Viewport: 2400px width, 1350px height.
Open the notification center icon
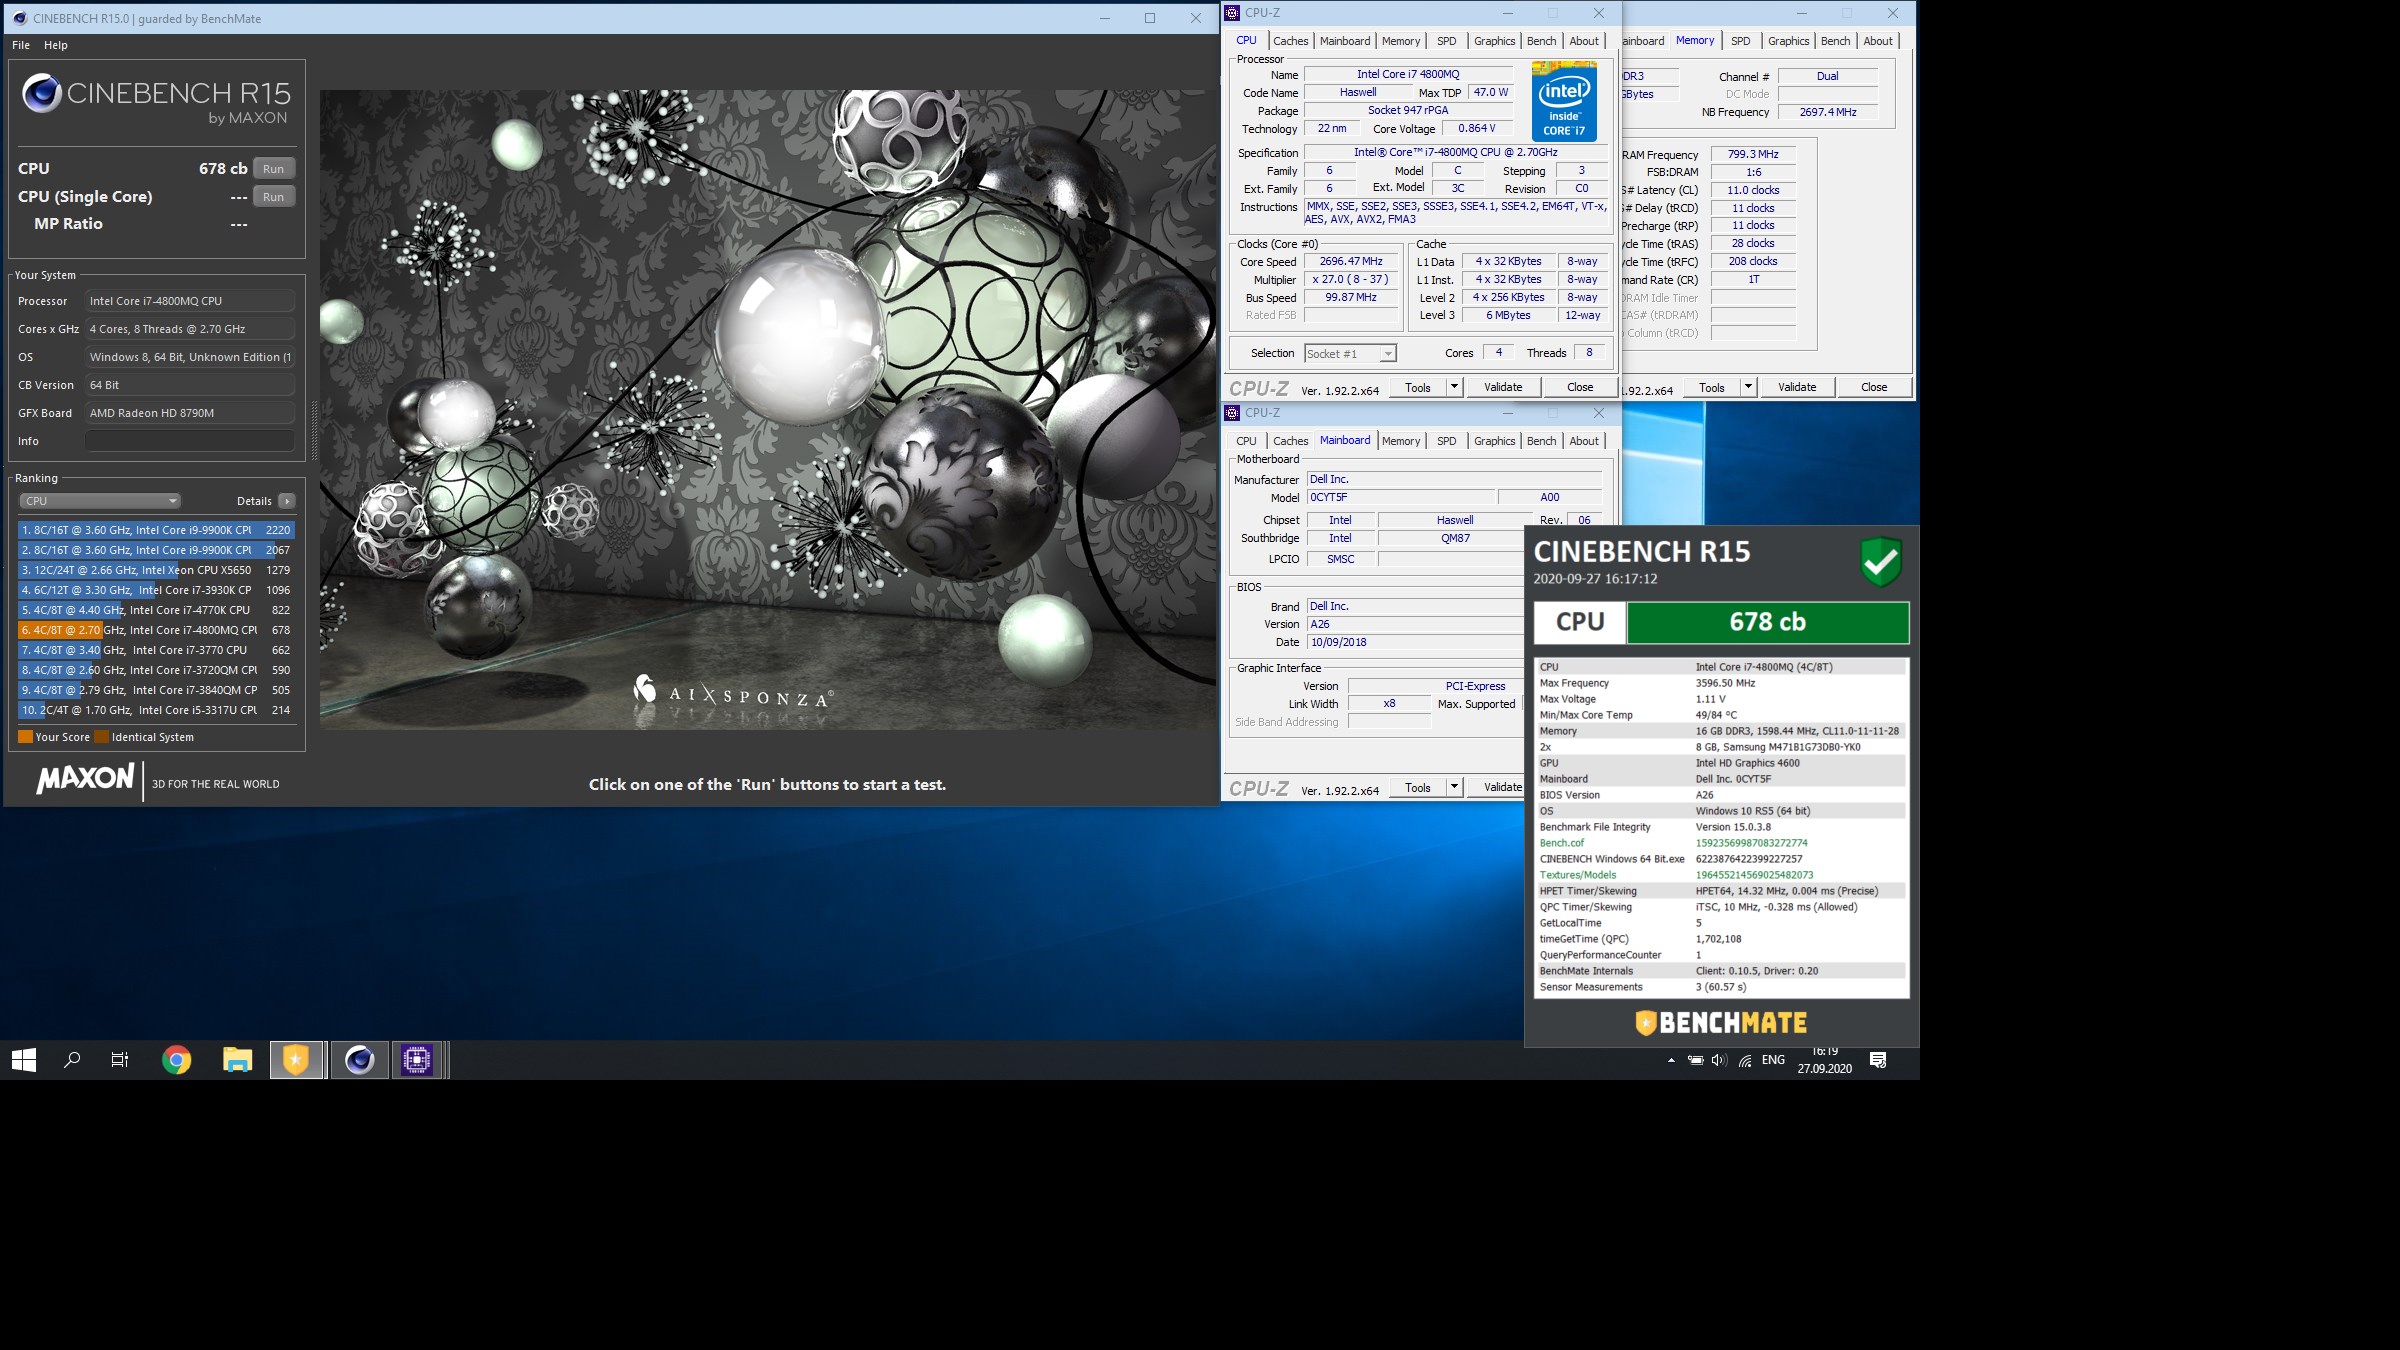tap(1878, 1060)
